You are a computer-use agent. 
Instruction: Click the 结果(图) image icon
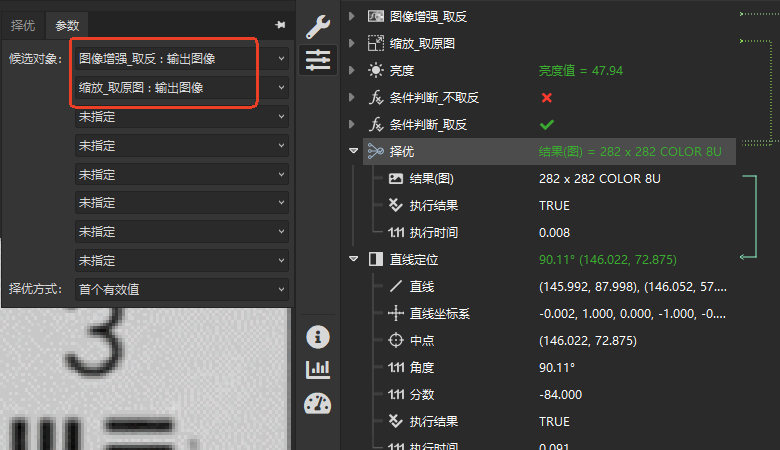click(x=396, y=179)
